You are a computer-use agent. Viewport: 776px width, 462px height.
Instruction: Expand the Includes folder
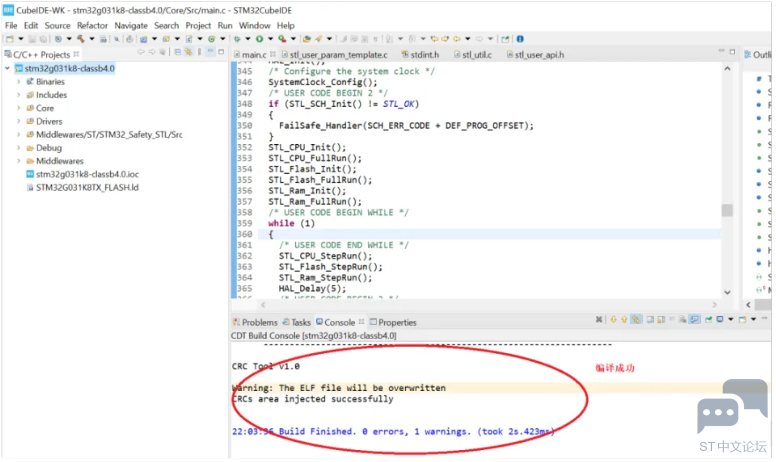[19, 95]
